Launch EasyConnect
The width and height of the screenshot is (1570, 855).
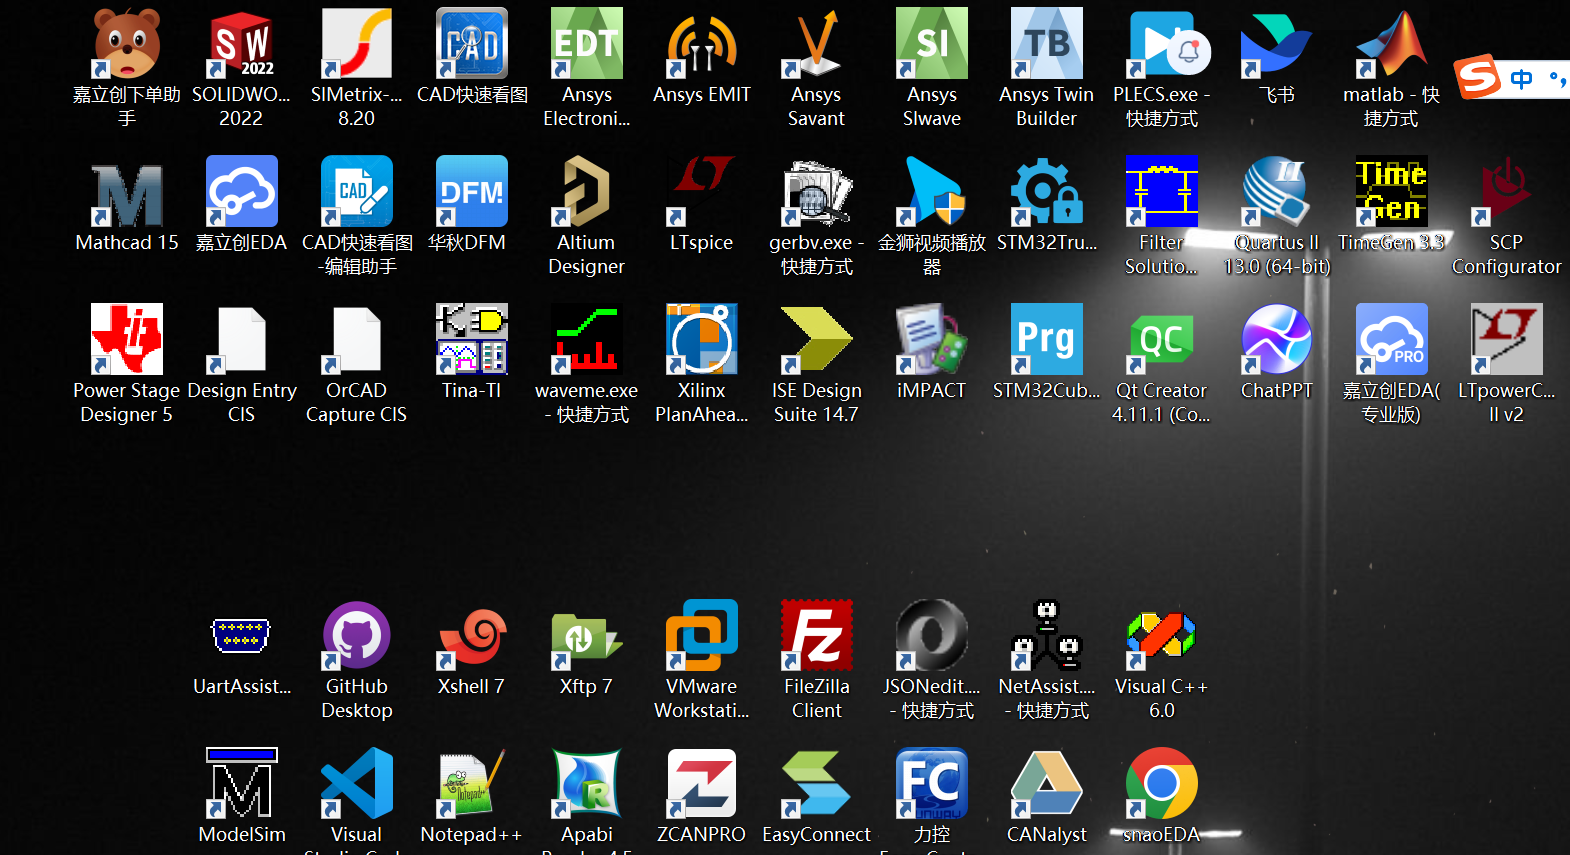(816, 784)
